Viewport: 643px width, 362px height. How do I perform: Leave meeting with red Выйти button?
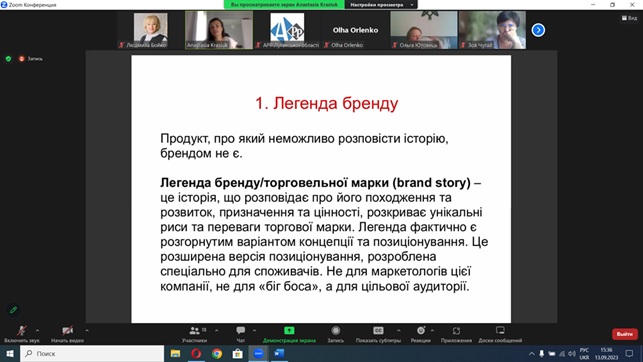[x=625, y=334]
